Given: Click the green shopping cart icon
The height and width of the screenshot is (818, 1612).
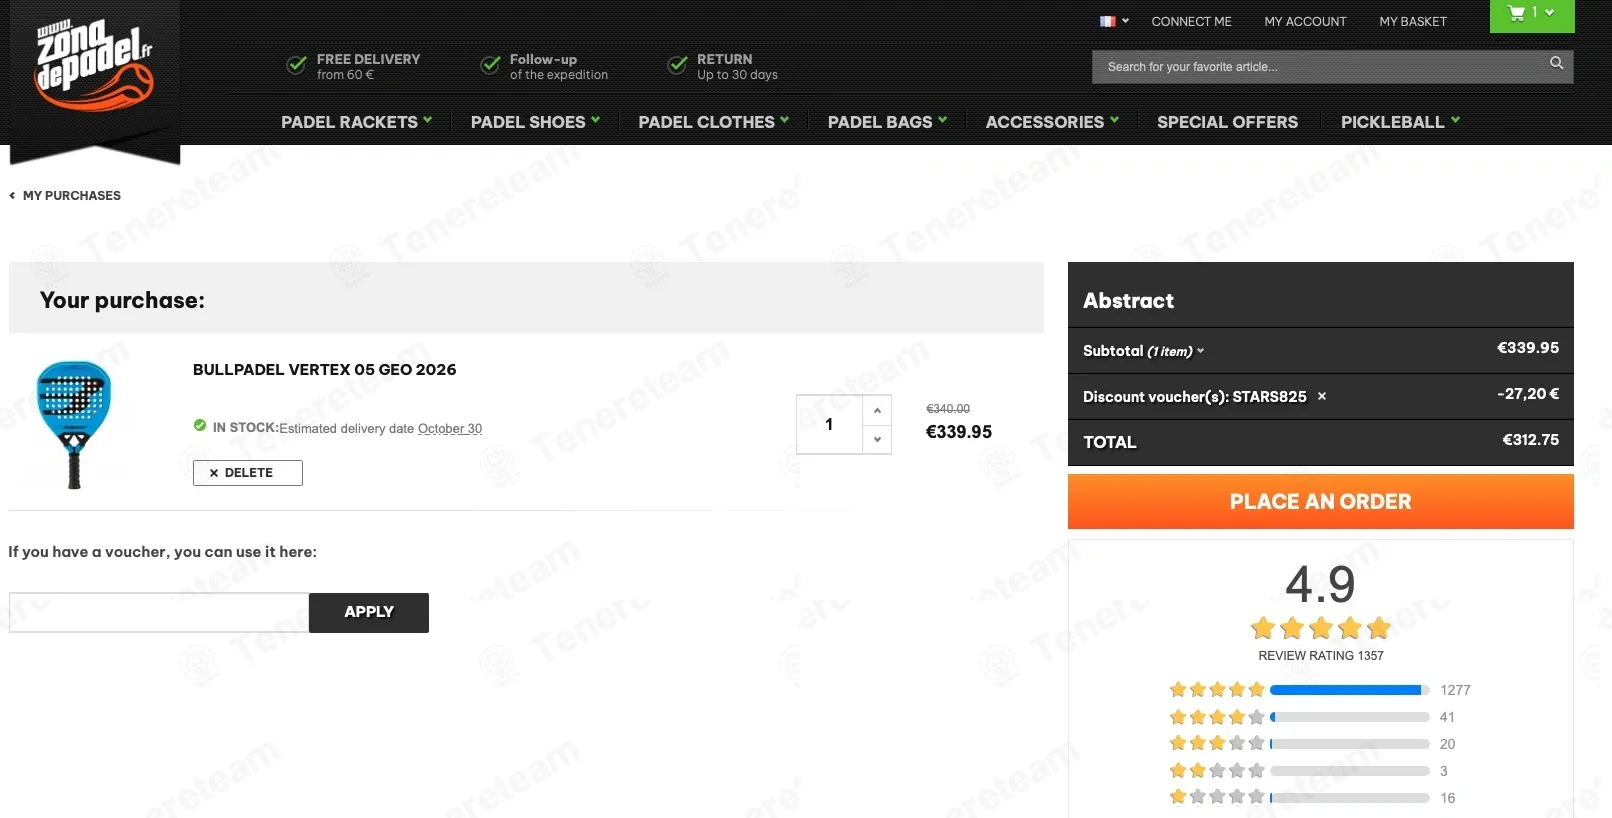Looking at the screenshot, I should coord(1516,13).
